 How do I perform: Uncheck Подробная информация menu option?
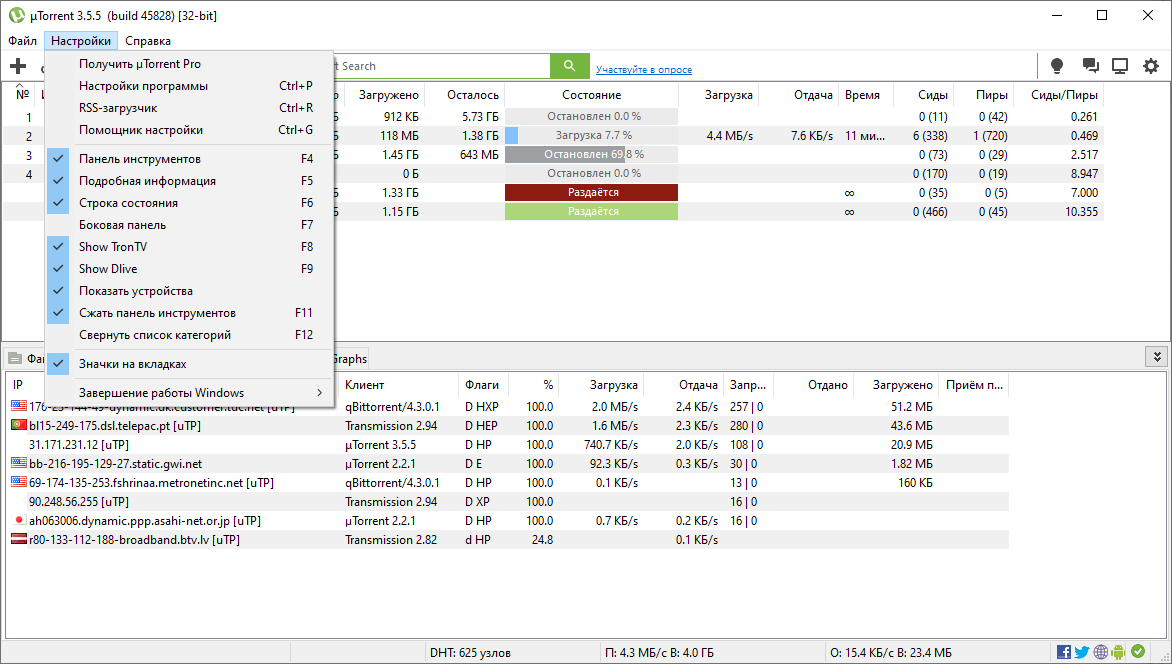tap(190, 181)
